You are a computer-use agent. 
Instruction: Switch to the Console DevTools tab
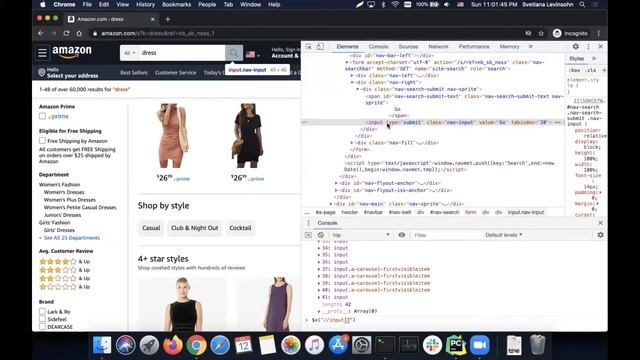[378, 47]
